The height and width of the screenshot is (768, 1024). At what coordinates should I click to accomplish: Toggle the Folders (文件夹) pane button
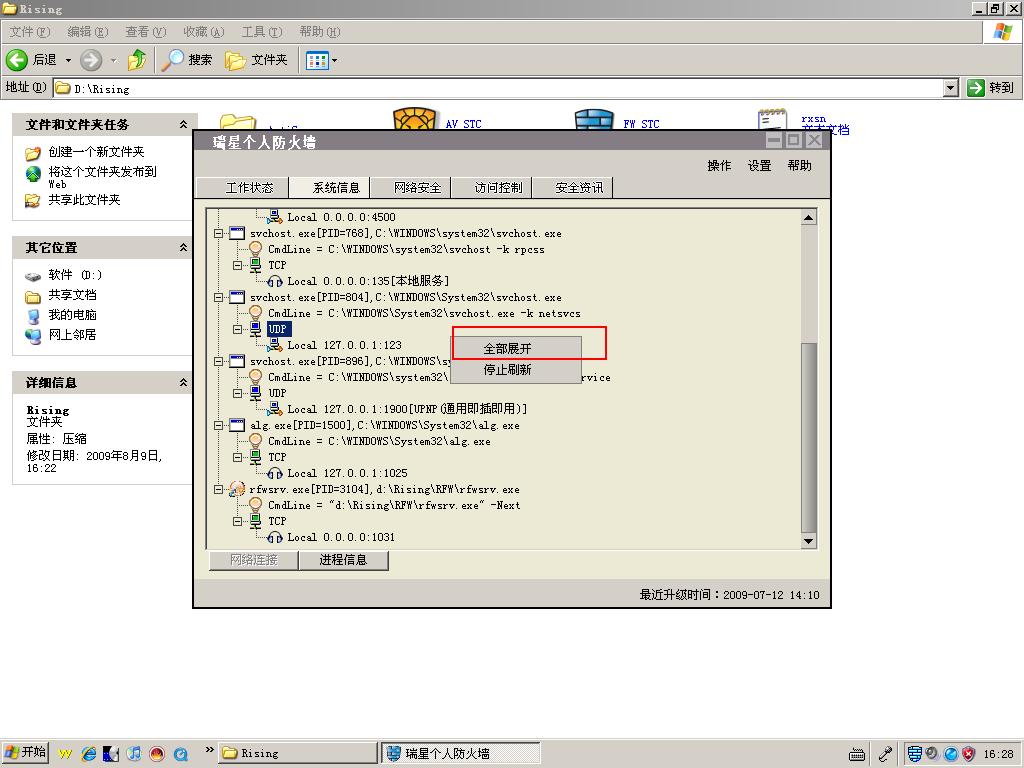coord(256,60)
